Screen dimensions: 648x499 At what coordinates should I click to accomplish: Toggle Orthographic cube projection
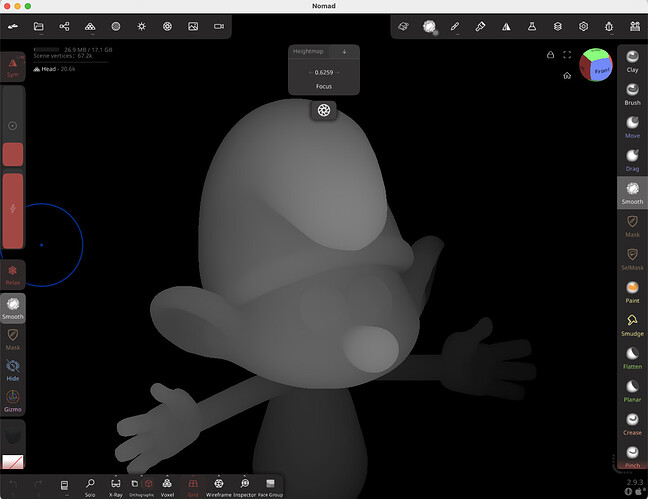148,483
